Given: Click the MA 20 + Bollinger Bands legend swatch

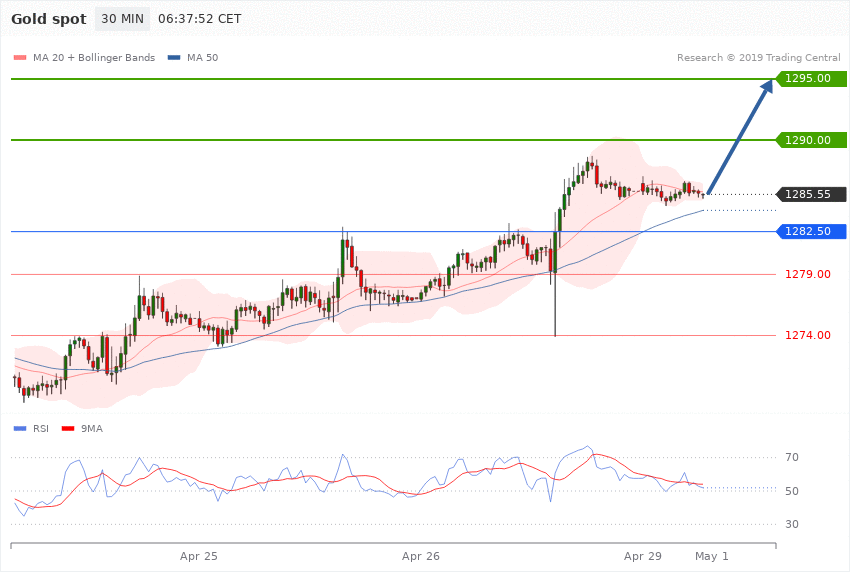Looking at the screenshot, I should (x=20, y=57).
